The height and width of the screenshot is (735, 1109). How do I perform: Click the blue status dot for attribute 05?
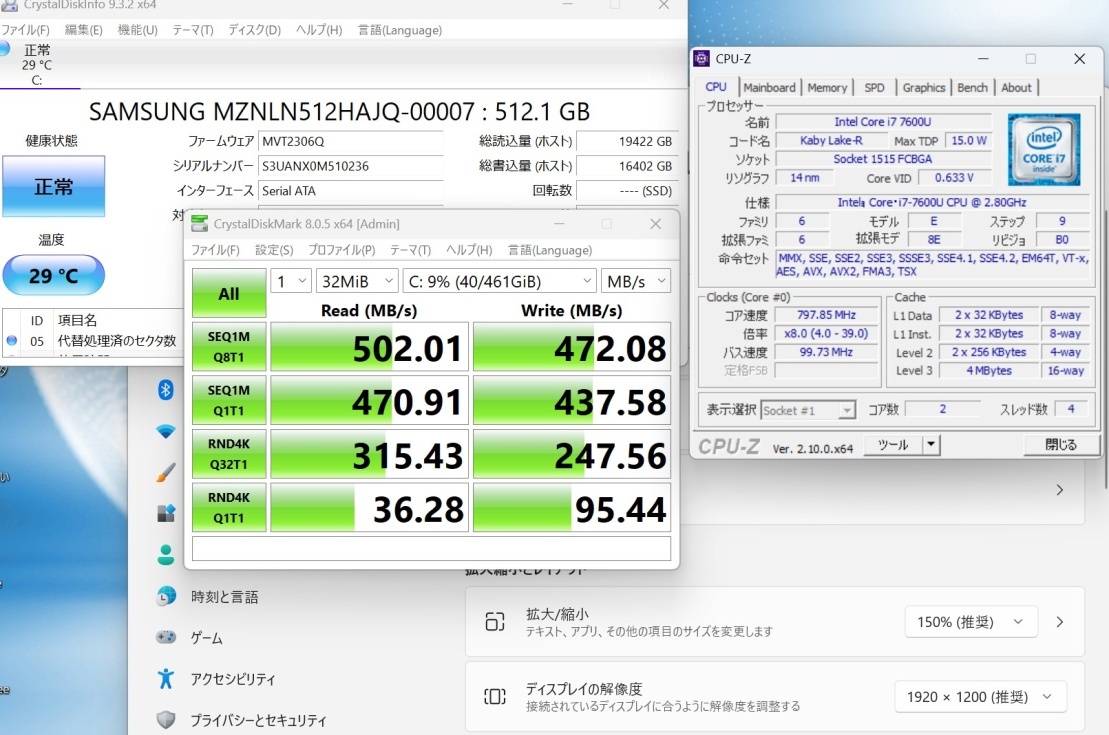(11, 340)
